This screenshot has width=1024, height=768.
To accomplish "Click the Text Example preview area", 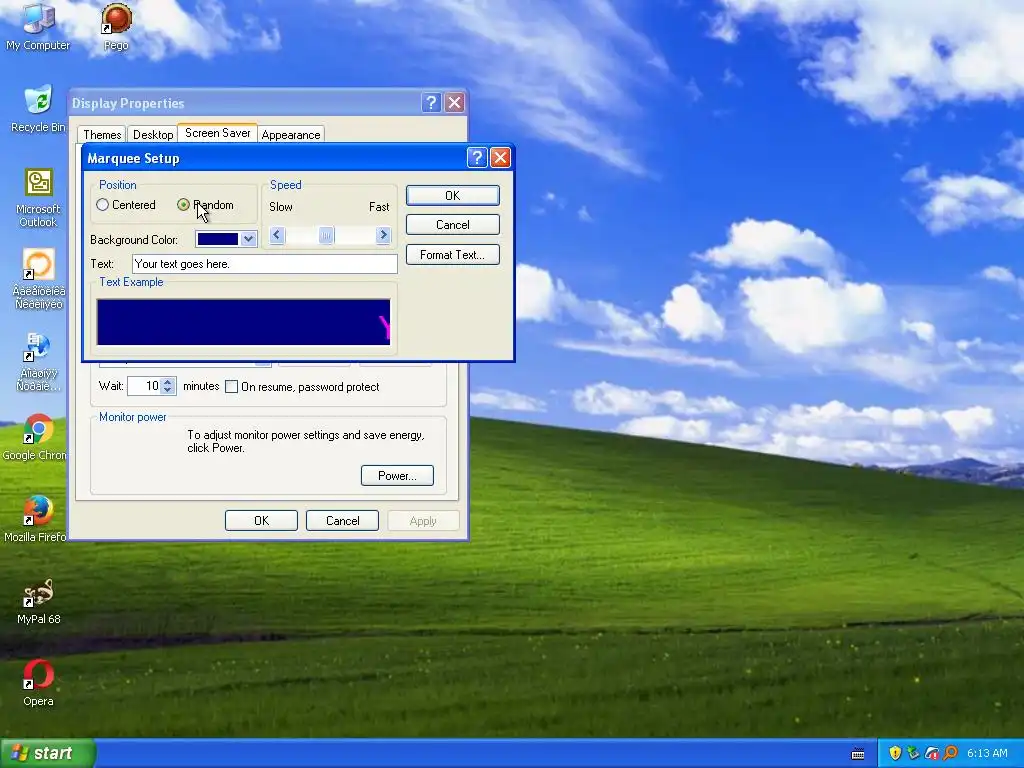I will [x=244, y=322].
